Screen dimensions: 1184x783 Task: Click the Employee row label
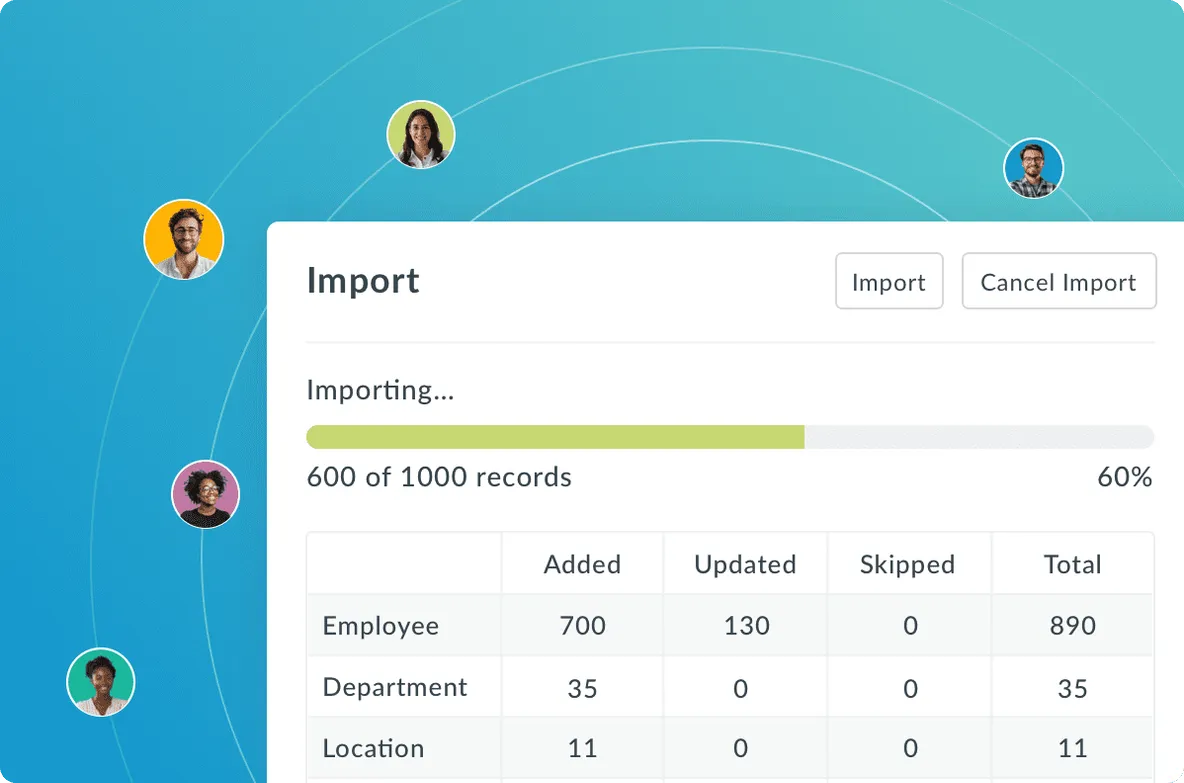click(x=381, y=626)
